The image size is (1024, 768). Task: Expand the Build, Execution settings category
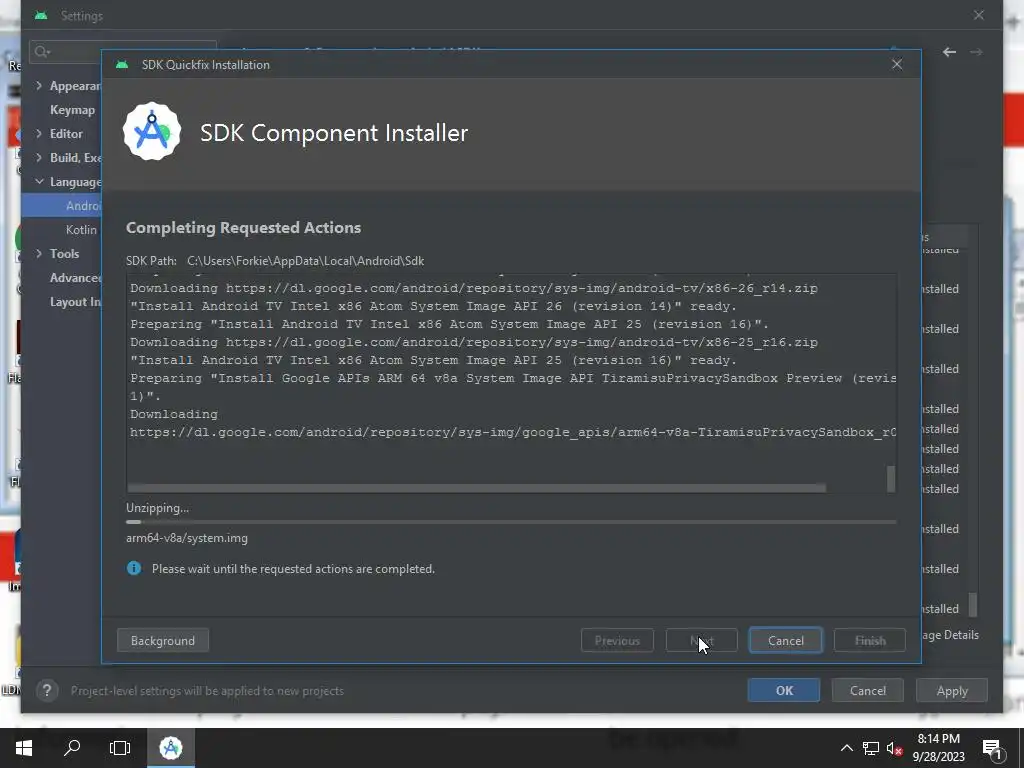click(x=39, y=157)
